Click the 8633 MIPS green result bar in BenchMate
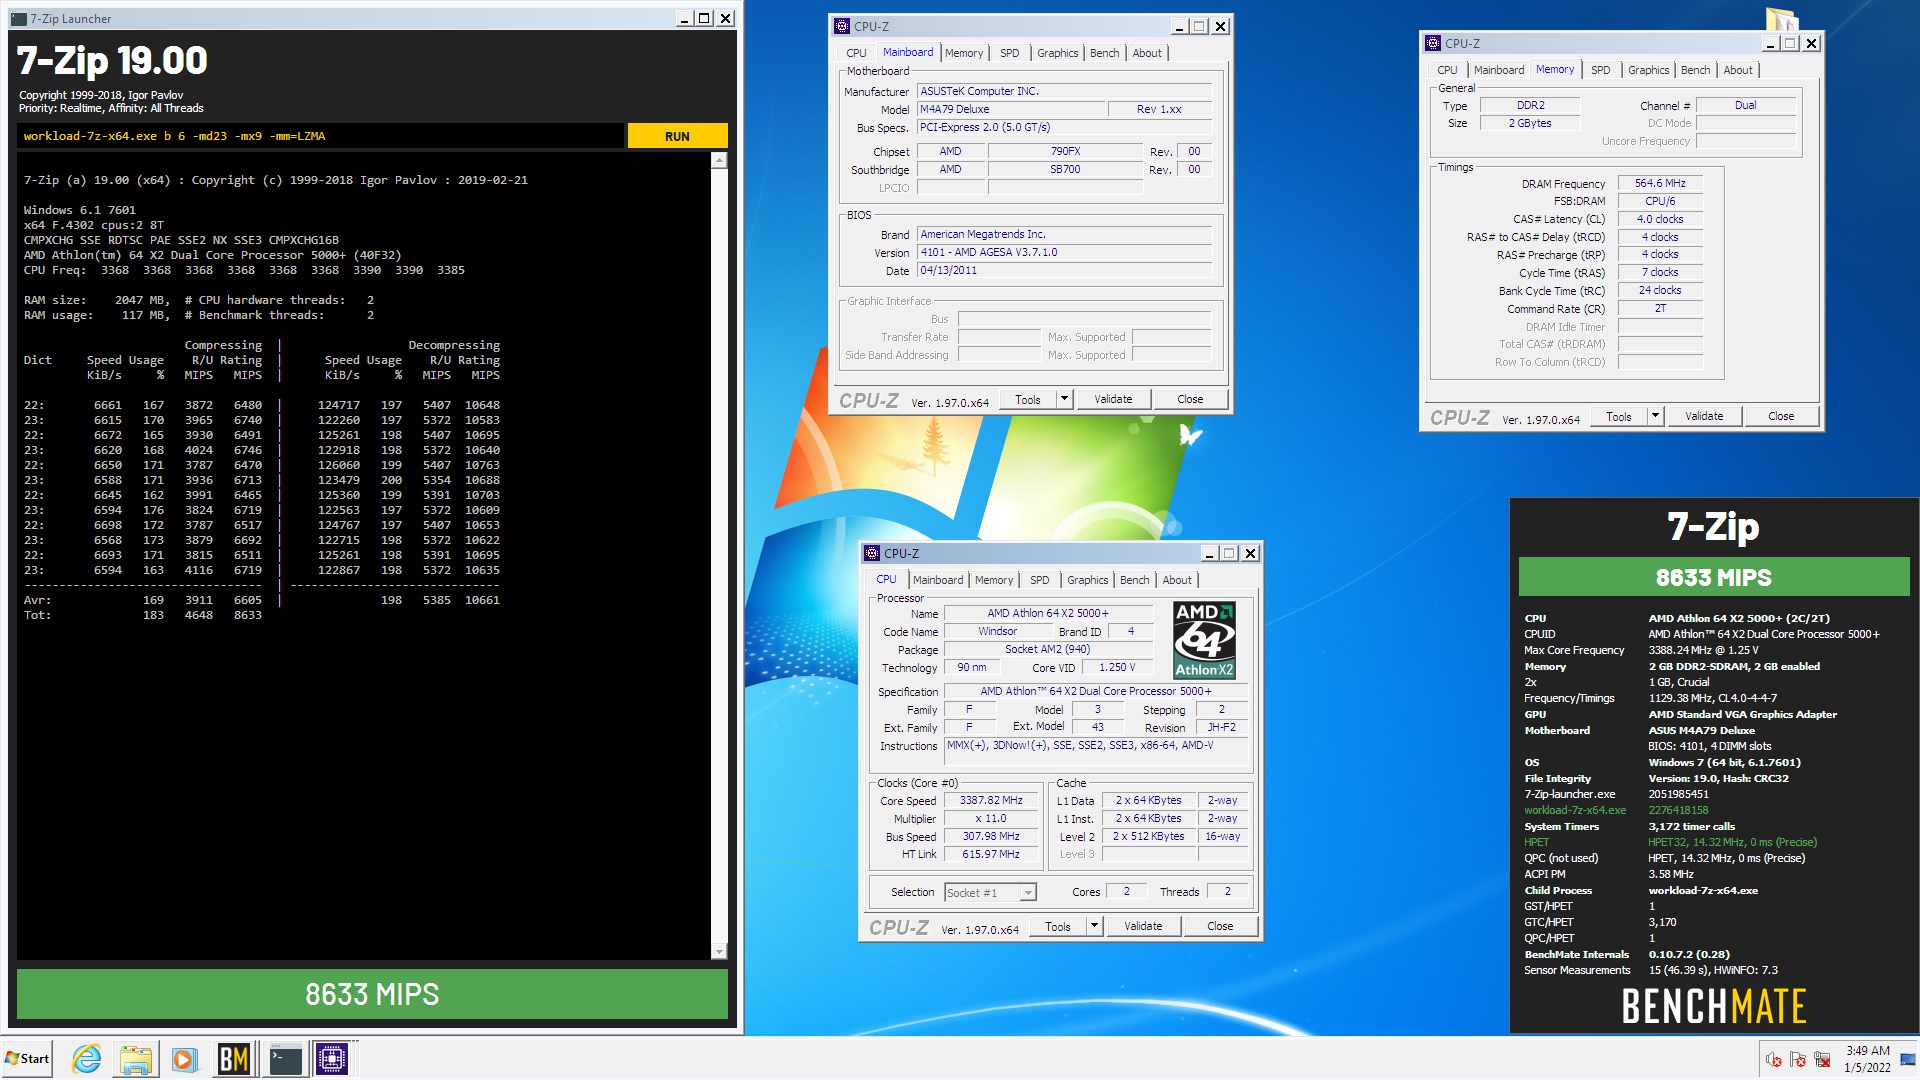This screenshot has height=1080, width=1920. pyautogui.click(x=1713, y=578)
